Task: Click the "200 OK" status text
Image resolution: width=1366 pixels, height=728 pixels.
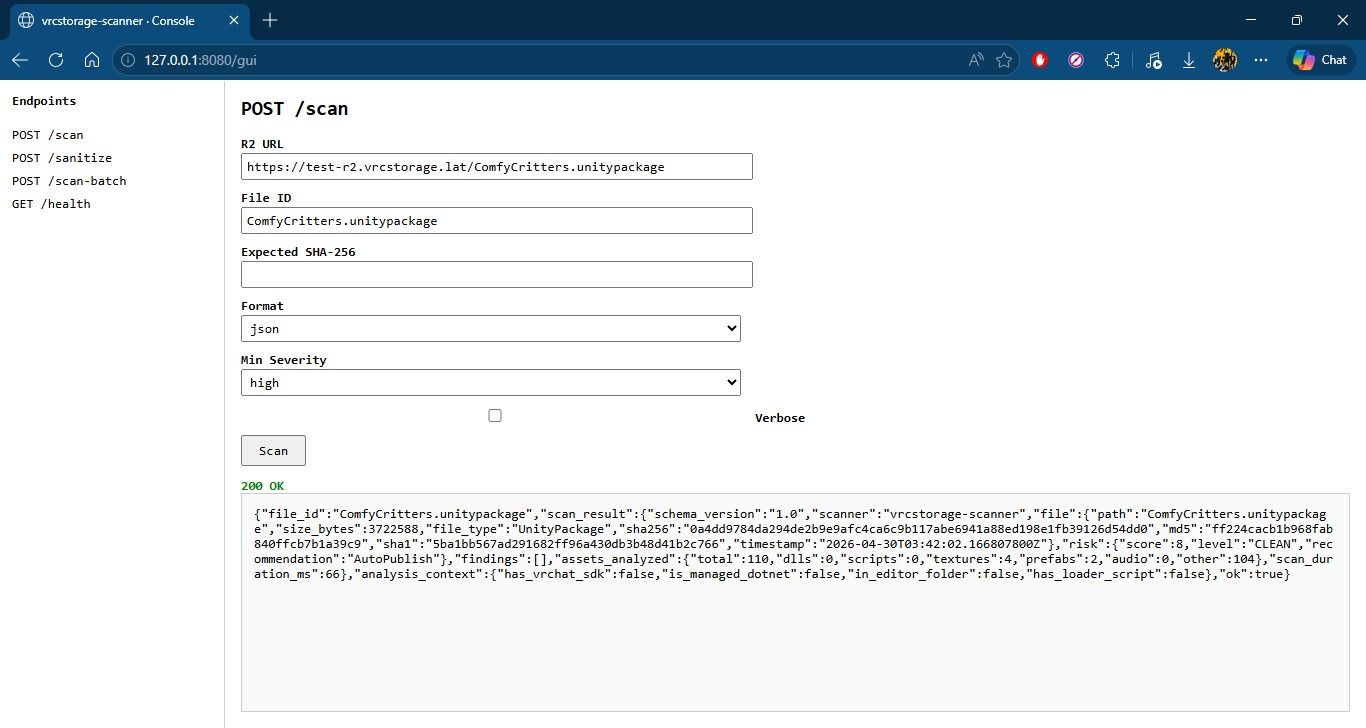Action: pos(263,486)
